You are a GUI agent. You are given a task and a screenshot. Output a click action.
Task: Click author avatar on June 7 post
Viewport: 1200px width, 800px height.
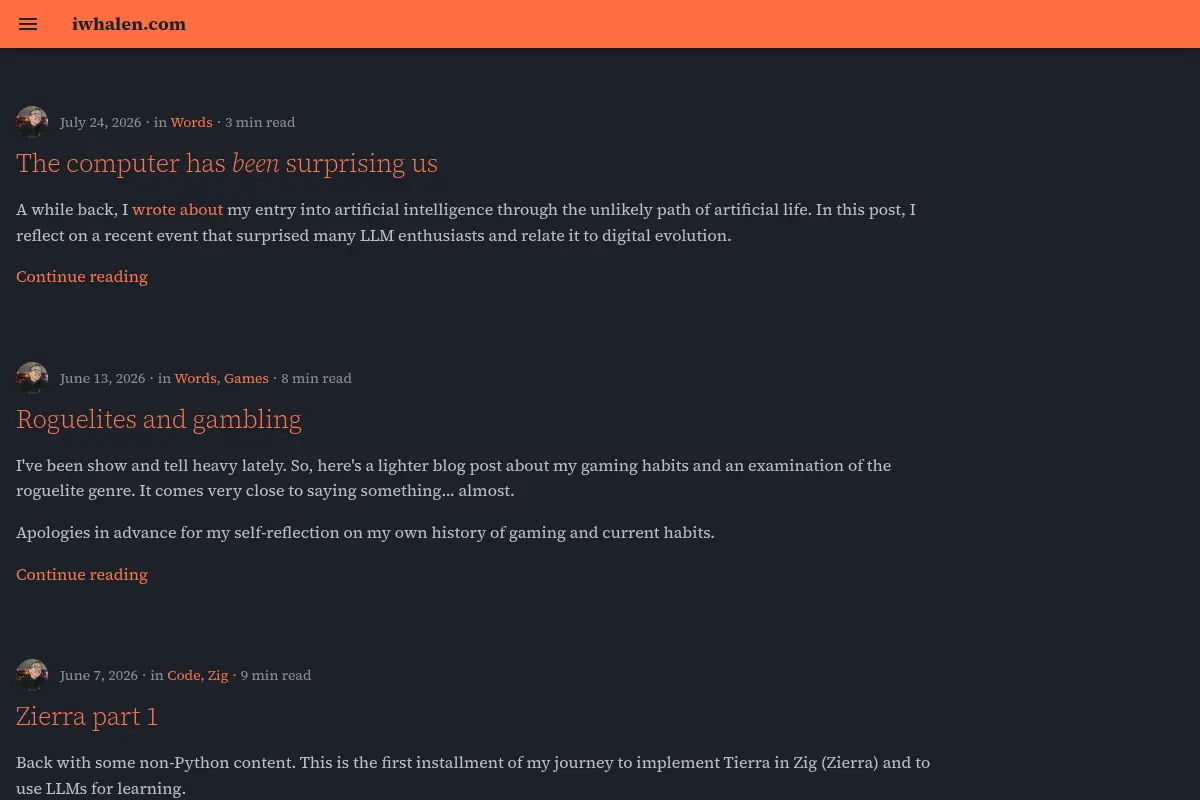[x=32, y=675]
